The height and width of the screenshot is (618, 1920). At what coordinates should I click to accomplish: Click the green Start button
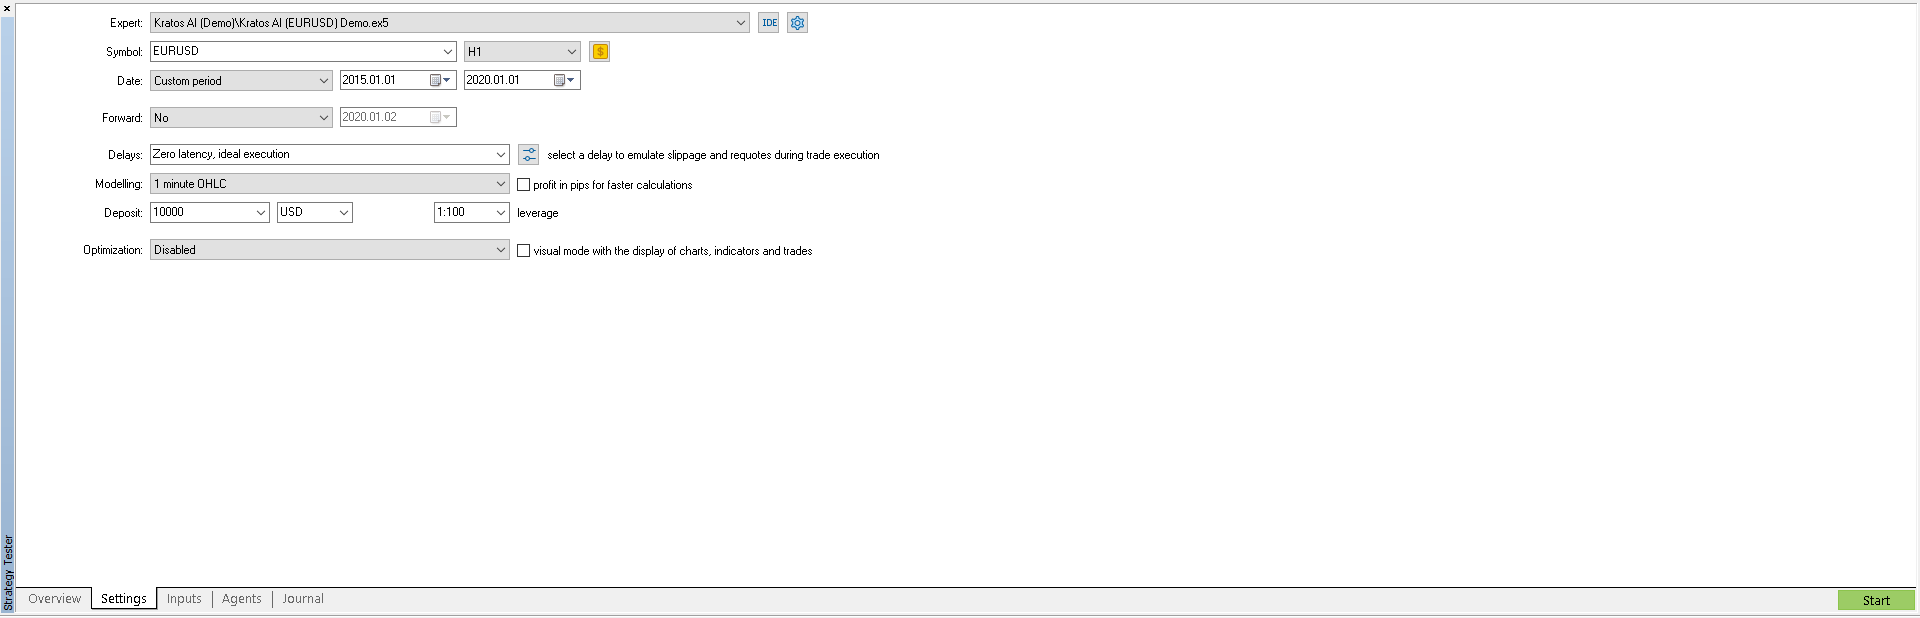click(x=1875, y=600)
